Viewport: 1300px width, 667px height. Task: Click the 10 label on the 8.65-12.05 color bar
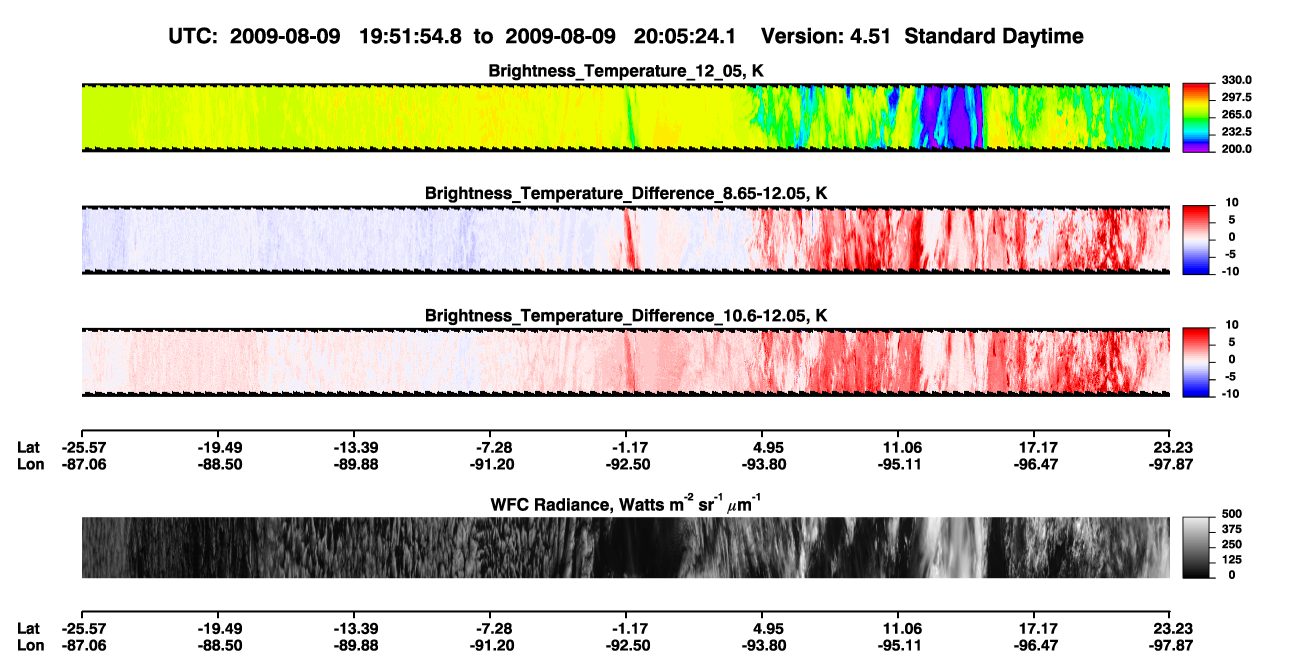(1232, 203)
